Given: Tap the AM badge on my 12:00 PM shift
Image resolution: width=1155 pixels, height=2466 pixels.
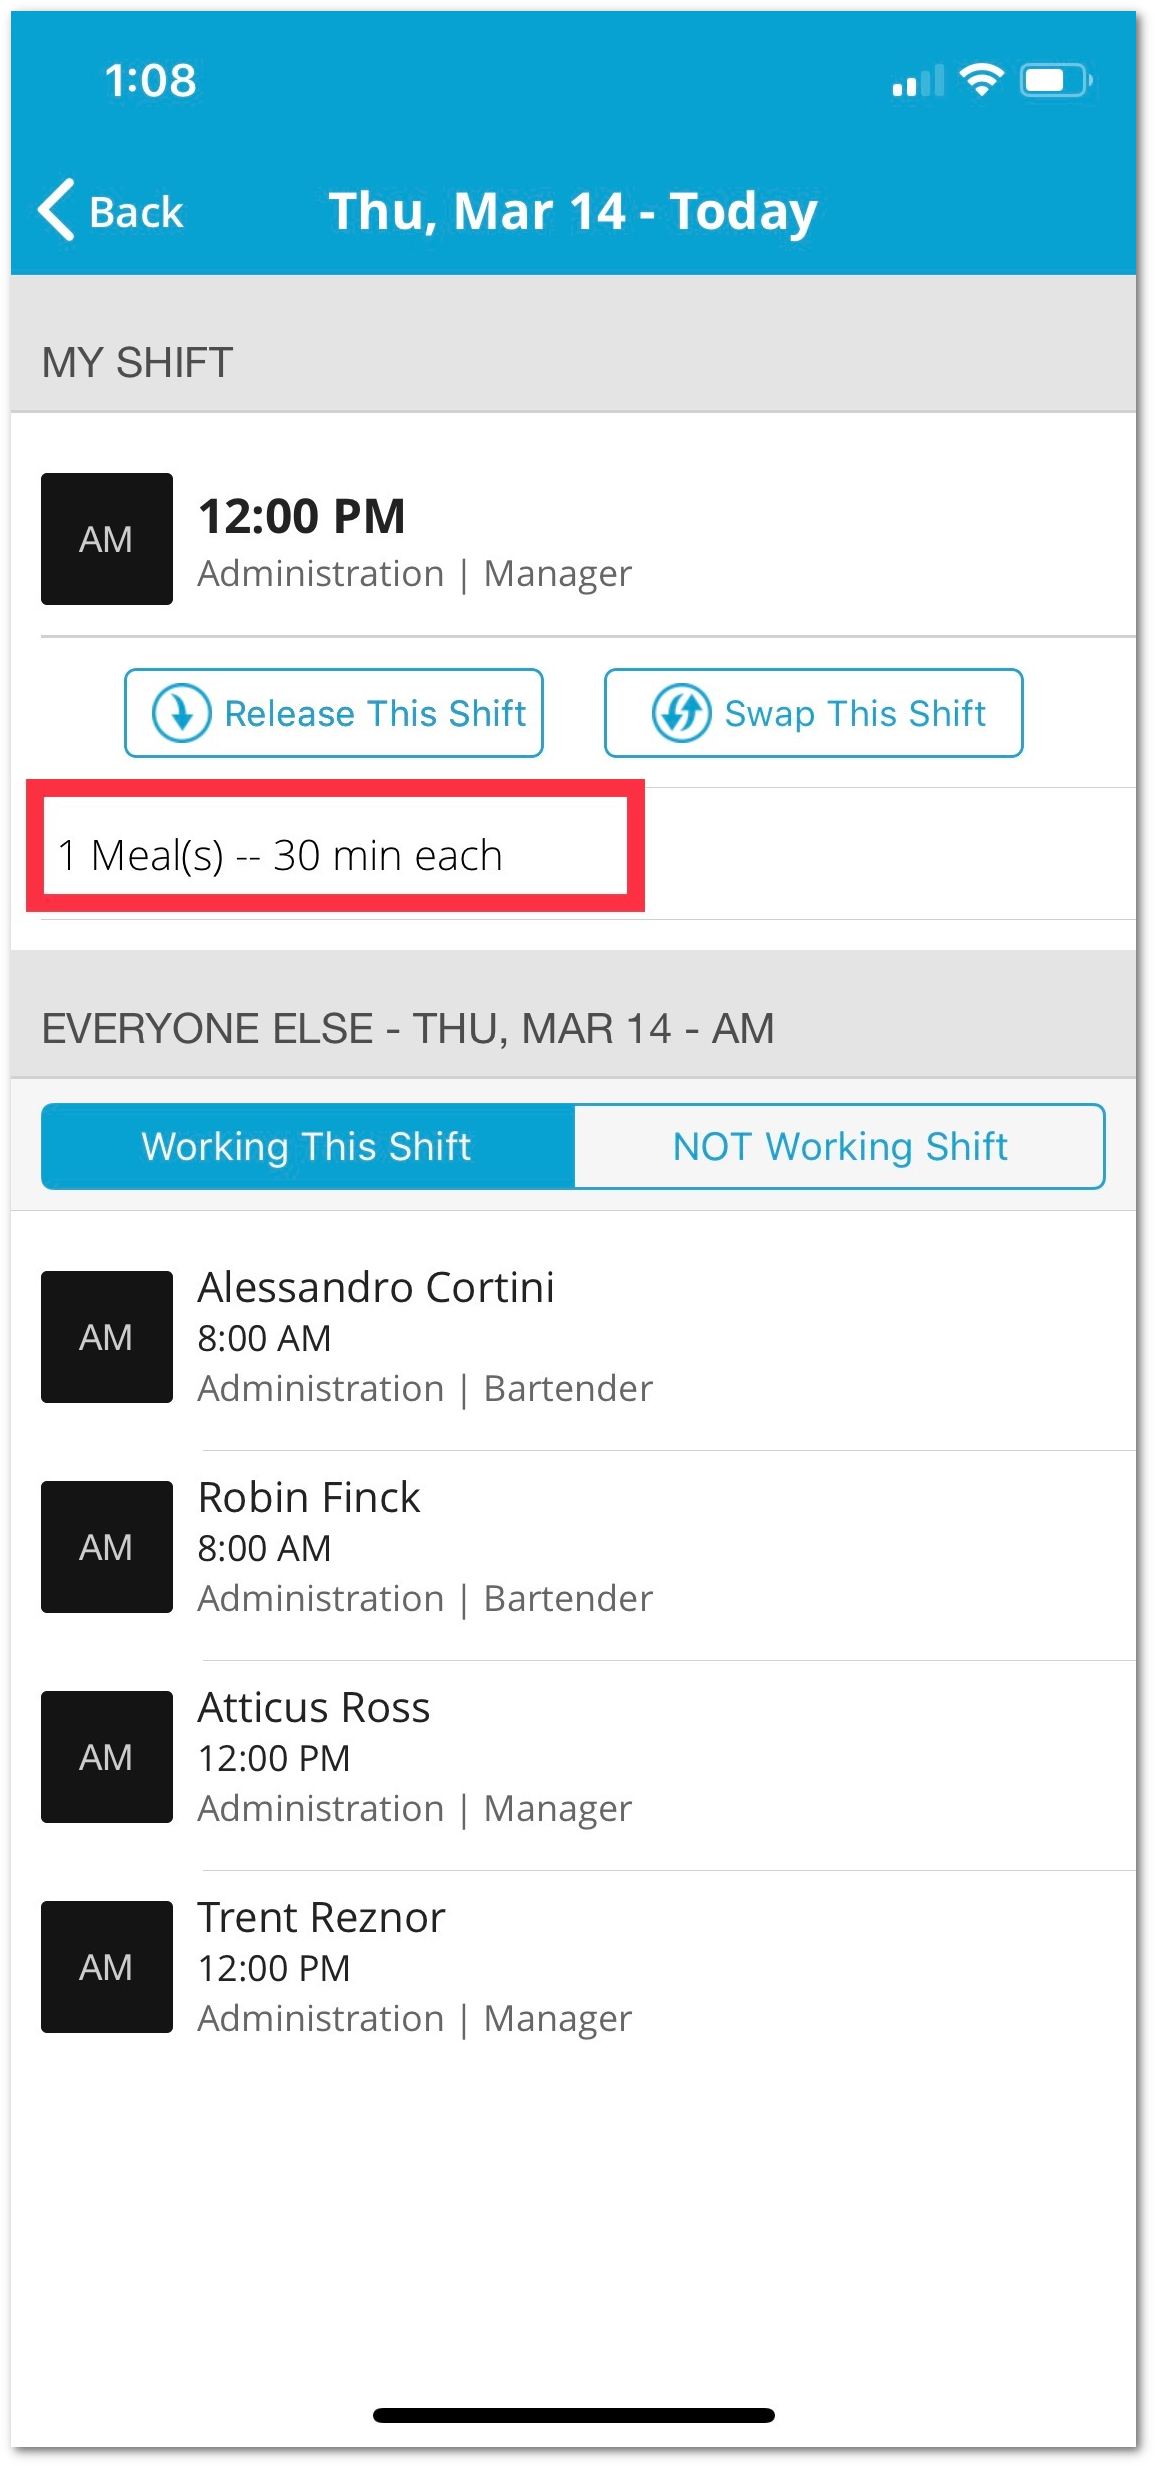Looking at the screenshot, I should click(107, 539).
